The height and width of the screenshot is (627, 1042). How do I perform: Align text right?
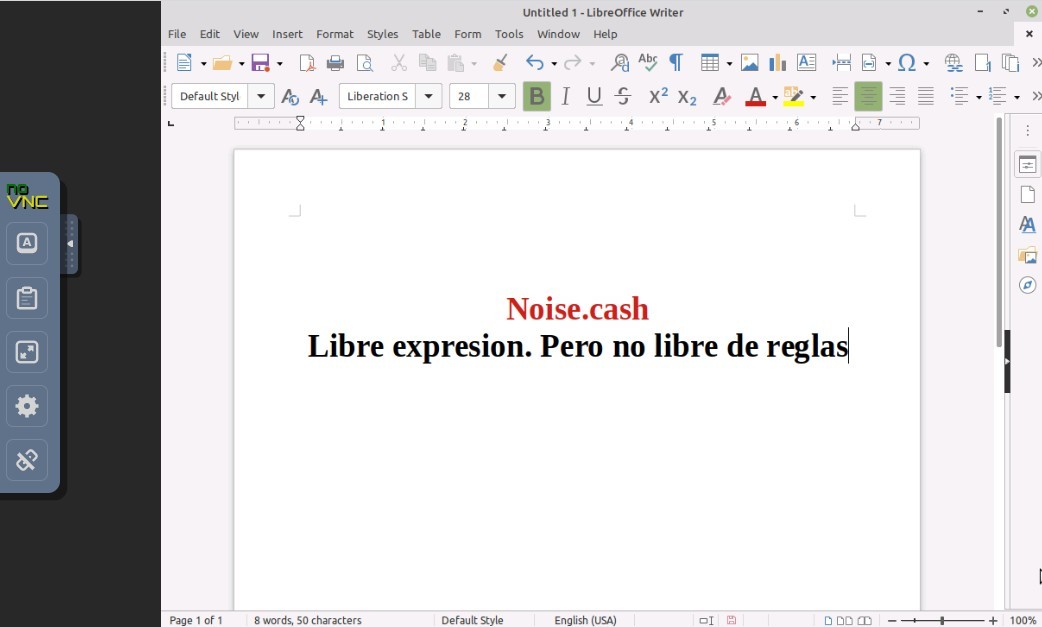click(x=897, y=96)
